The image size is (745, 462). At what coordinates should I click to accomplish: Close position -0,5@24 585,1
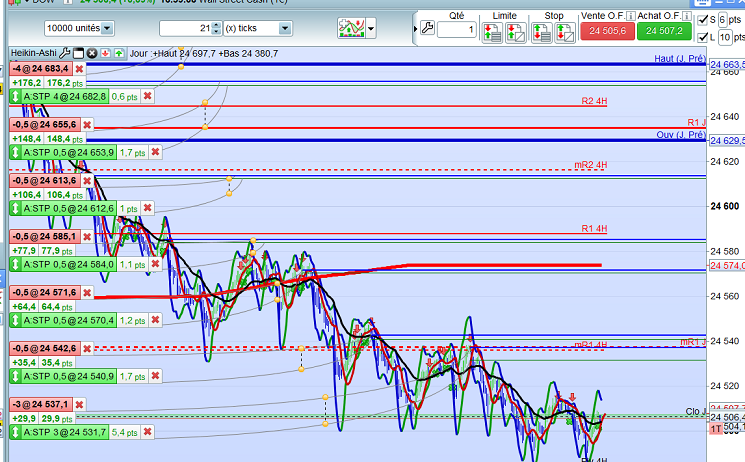point(87,237)
